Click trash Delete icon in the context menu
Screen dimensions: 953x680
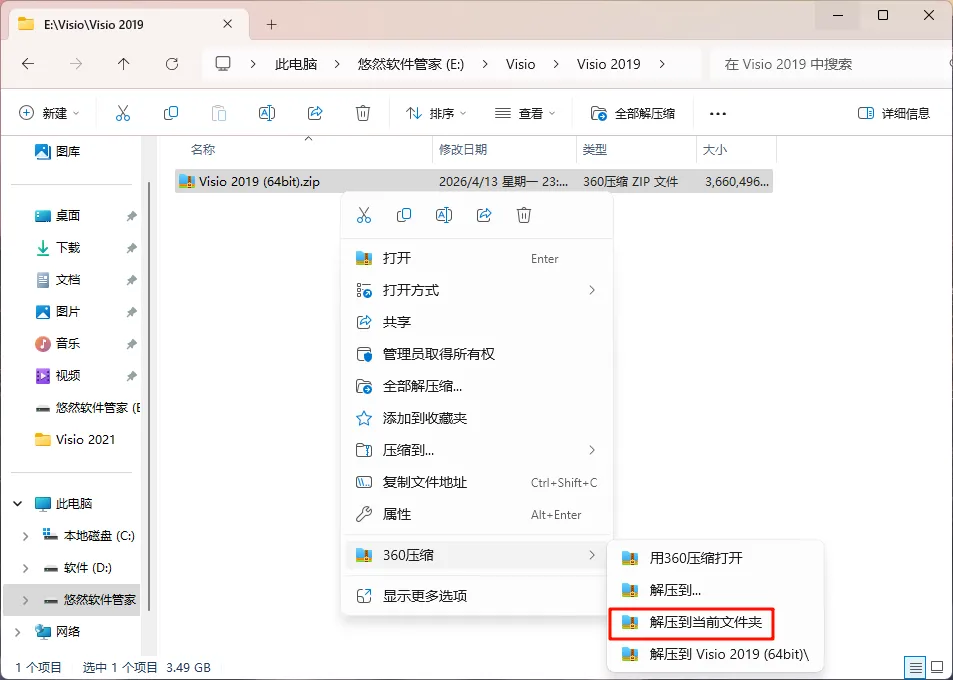[x=524, y=215]
